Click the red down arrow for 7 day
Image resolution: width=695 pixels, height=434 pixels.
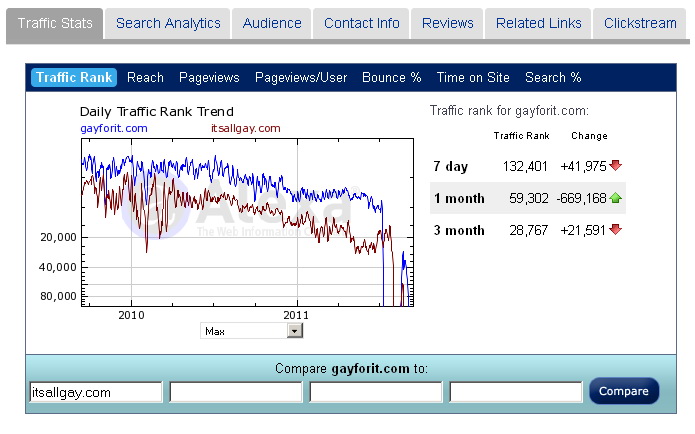[x=616, y=165]
